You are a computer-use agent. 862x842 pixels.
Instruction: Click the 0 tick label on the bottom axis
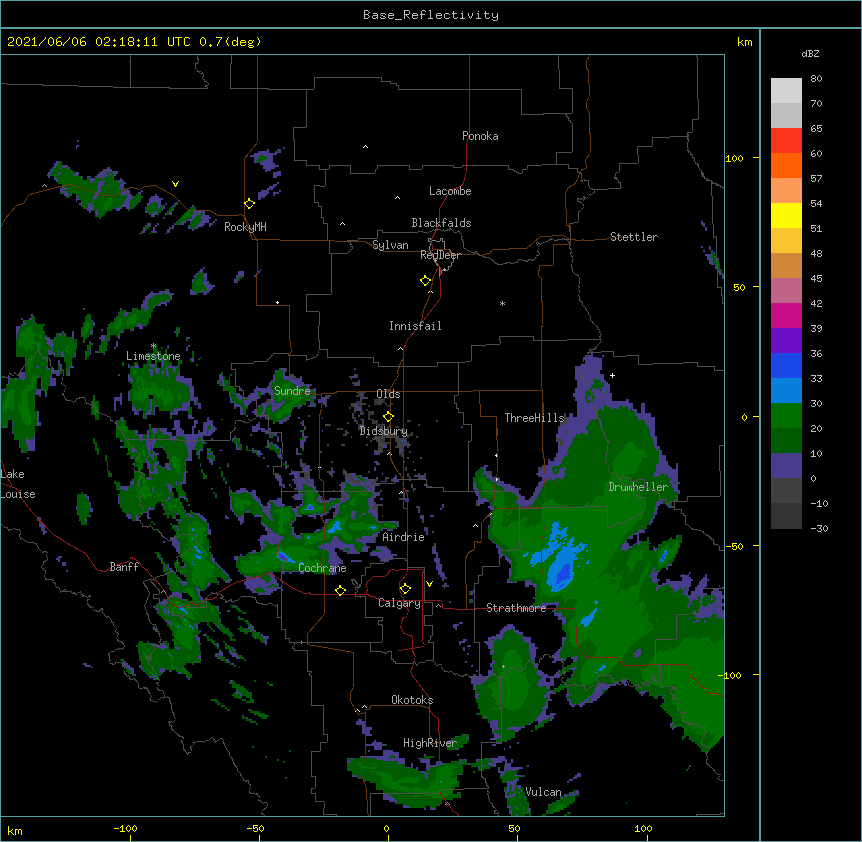[386, 828]
